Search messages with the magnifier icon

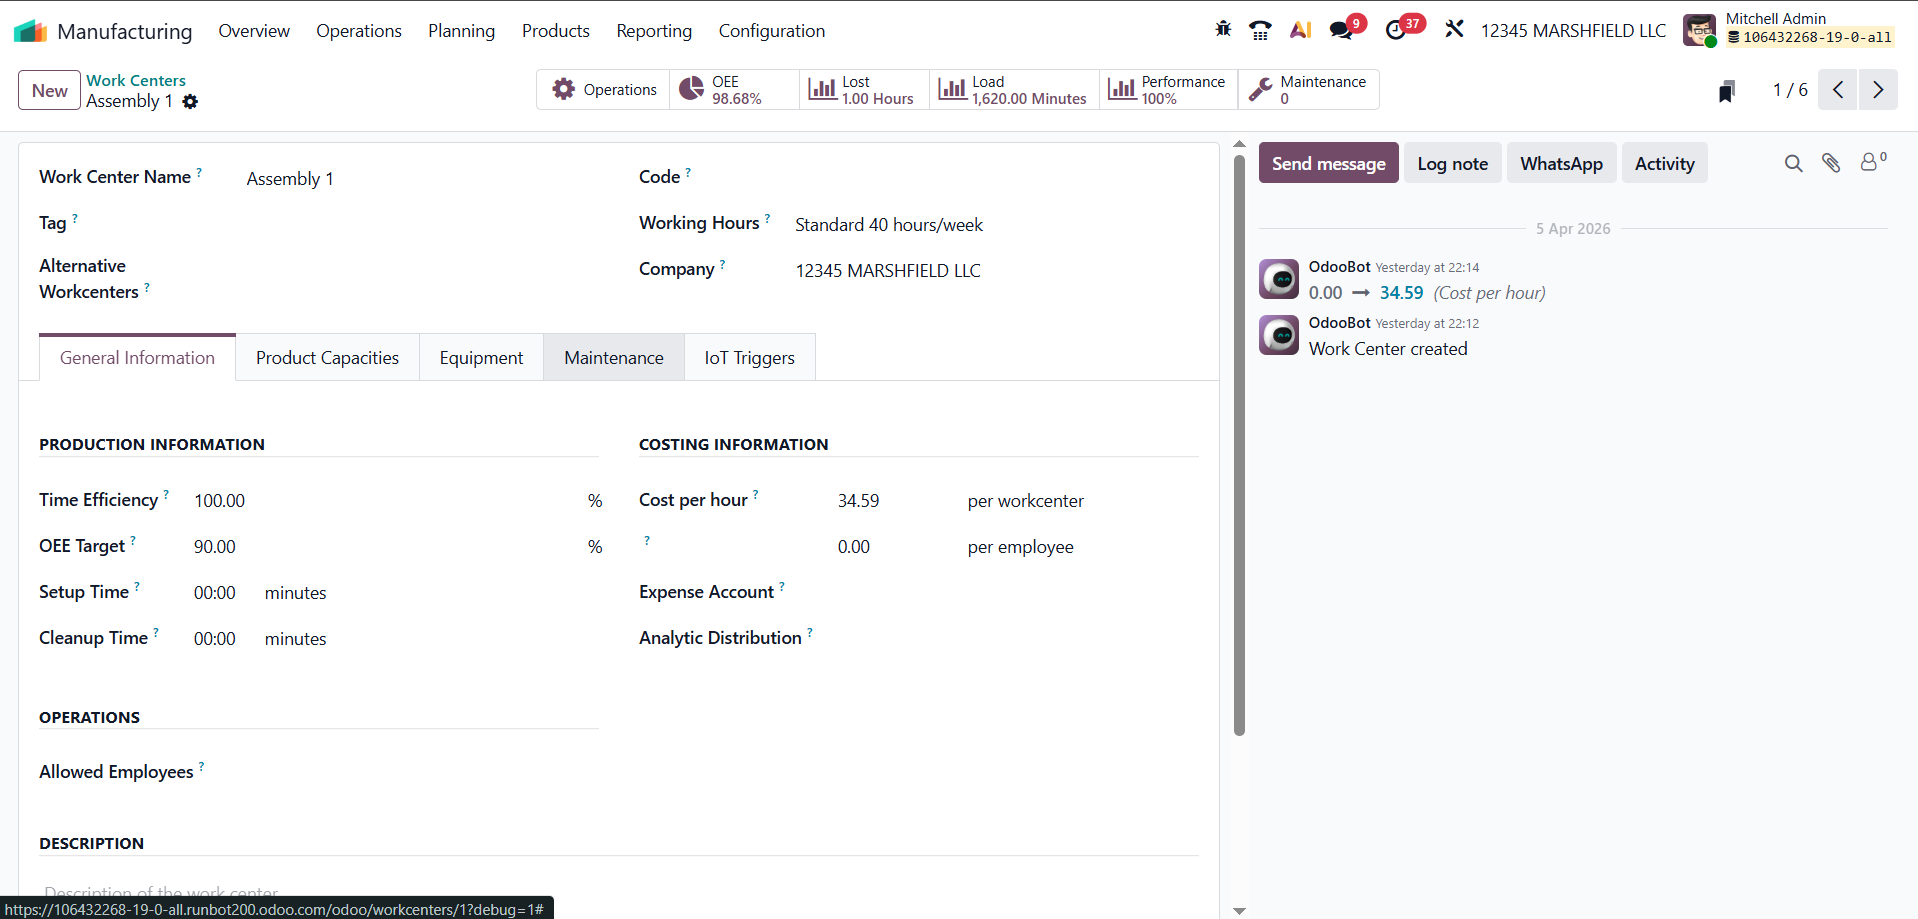(x=1793, y=163)
